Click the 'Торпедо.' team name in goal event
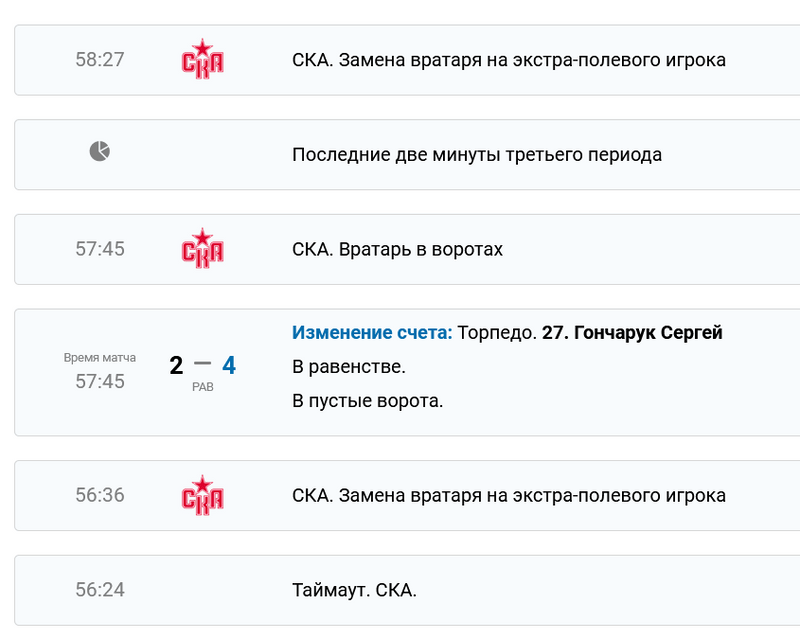This screenshot has width=800, height=638. (x=497, y=333)
